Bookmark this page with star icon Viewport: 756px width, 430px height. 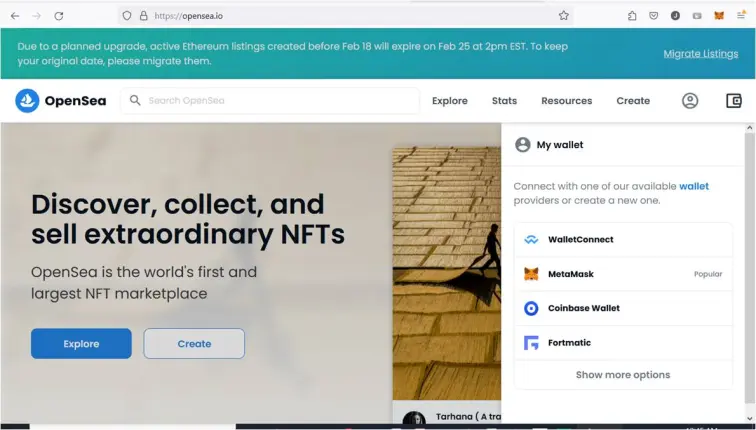(x=564, y=16)
